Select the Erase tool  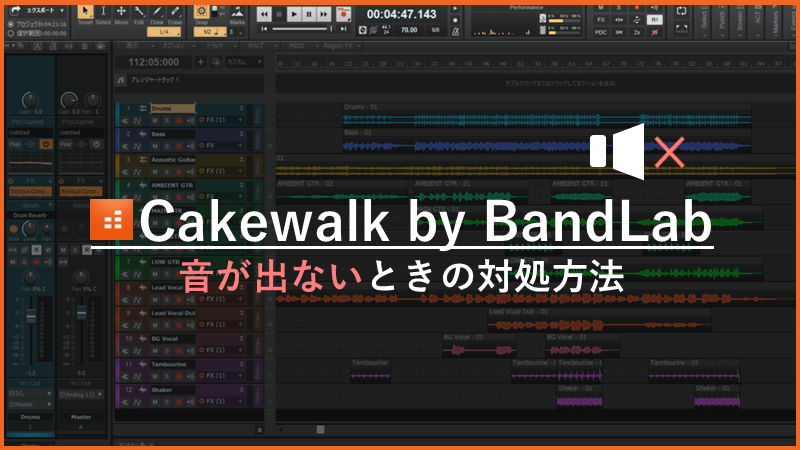coord(175,14)
